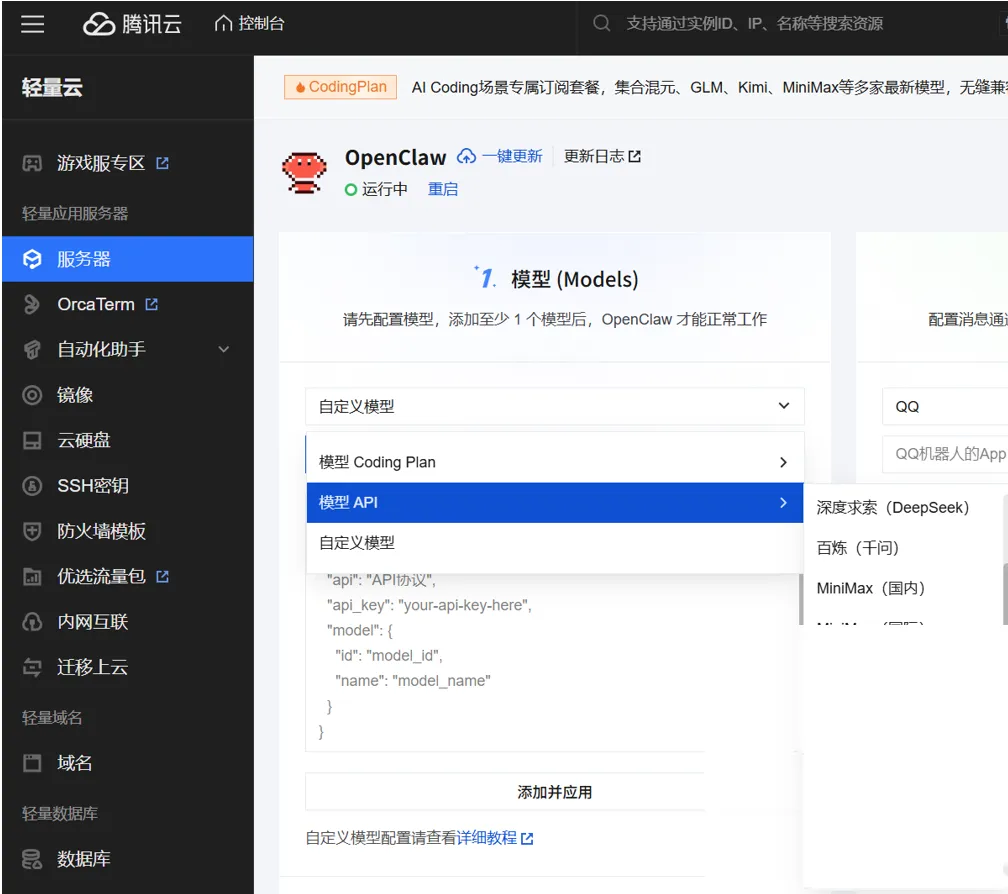Click external link icon beside 游戏服专区
1008x894 pixels.
click(163, 163)
